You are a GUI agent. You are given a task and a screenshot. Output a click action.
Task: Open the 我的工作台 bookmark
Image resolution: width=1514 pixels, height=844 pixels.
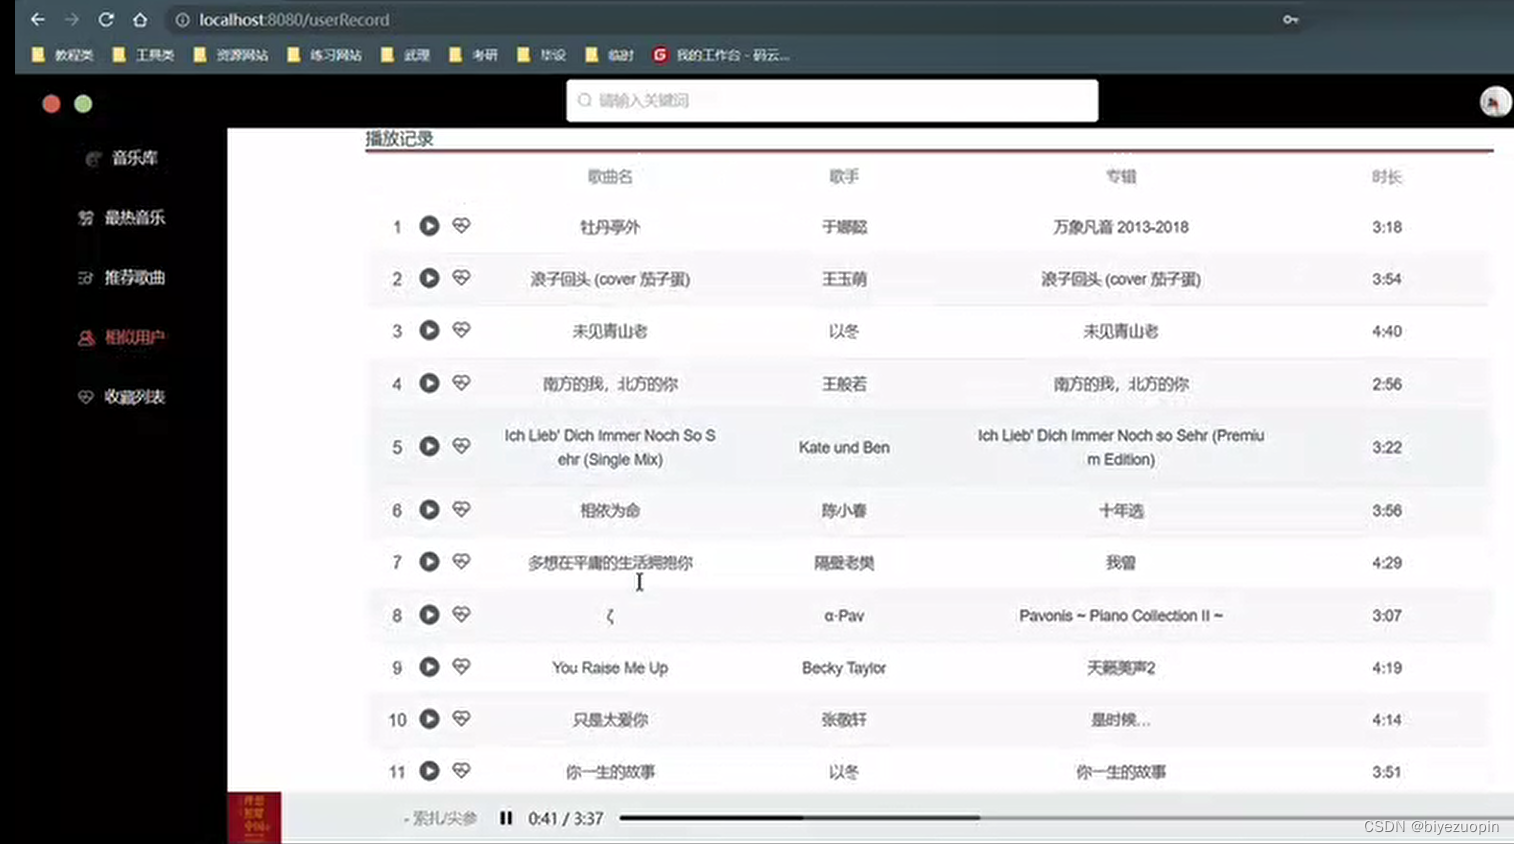coord(721,55)
